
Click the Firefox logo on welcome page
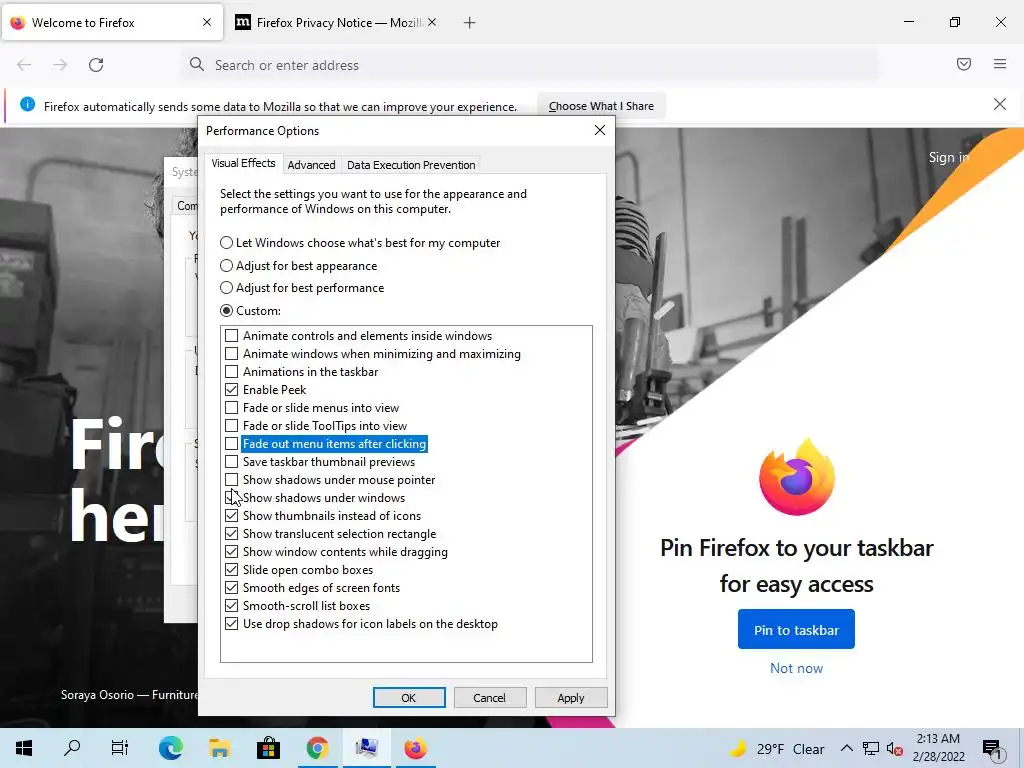pyautogui.click(x=797, y=477)
